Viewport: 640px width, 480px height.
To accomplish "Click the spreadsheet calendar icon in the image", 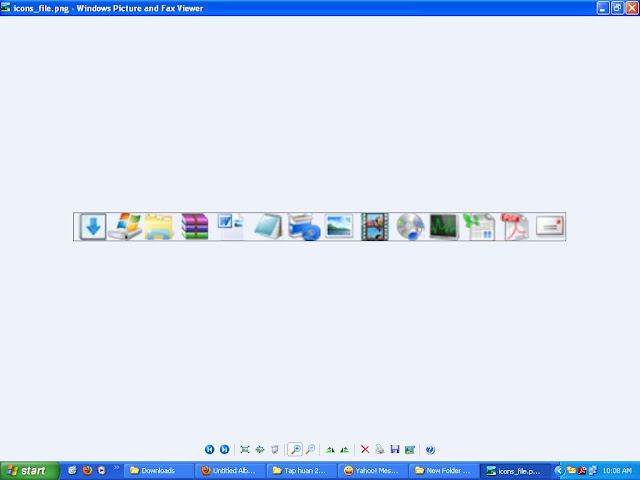I will (x=479, y=227).
